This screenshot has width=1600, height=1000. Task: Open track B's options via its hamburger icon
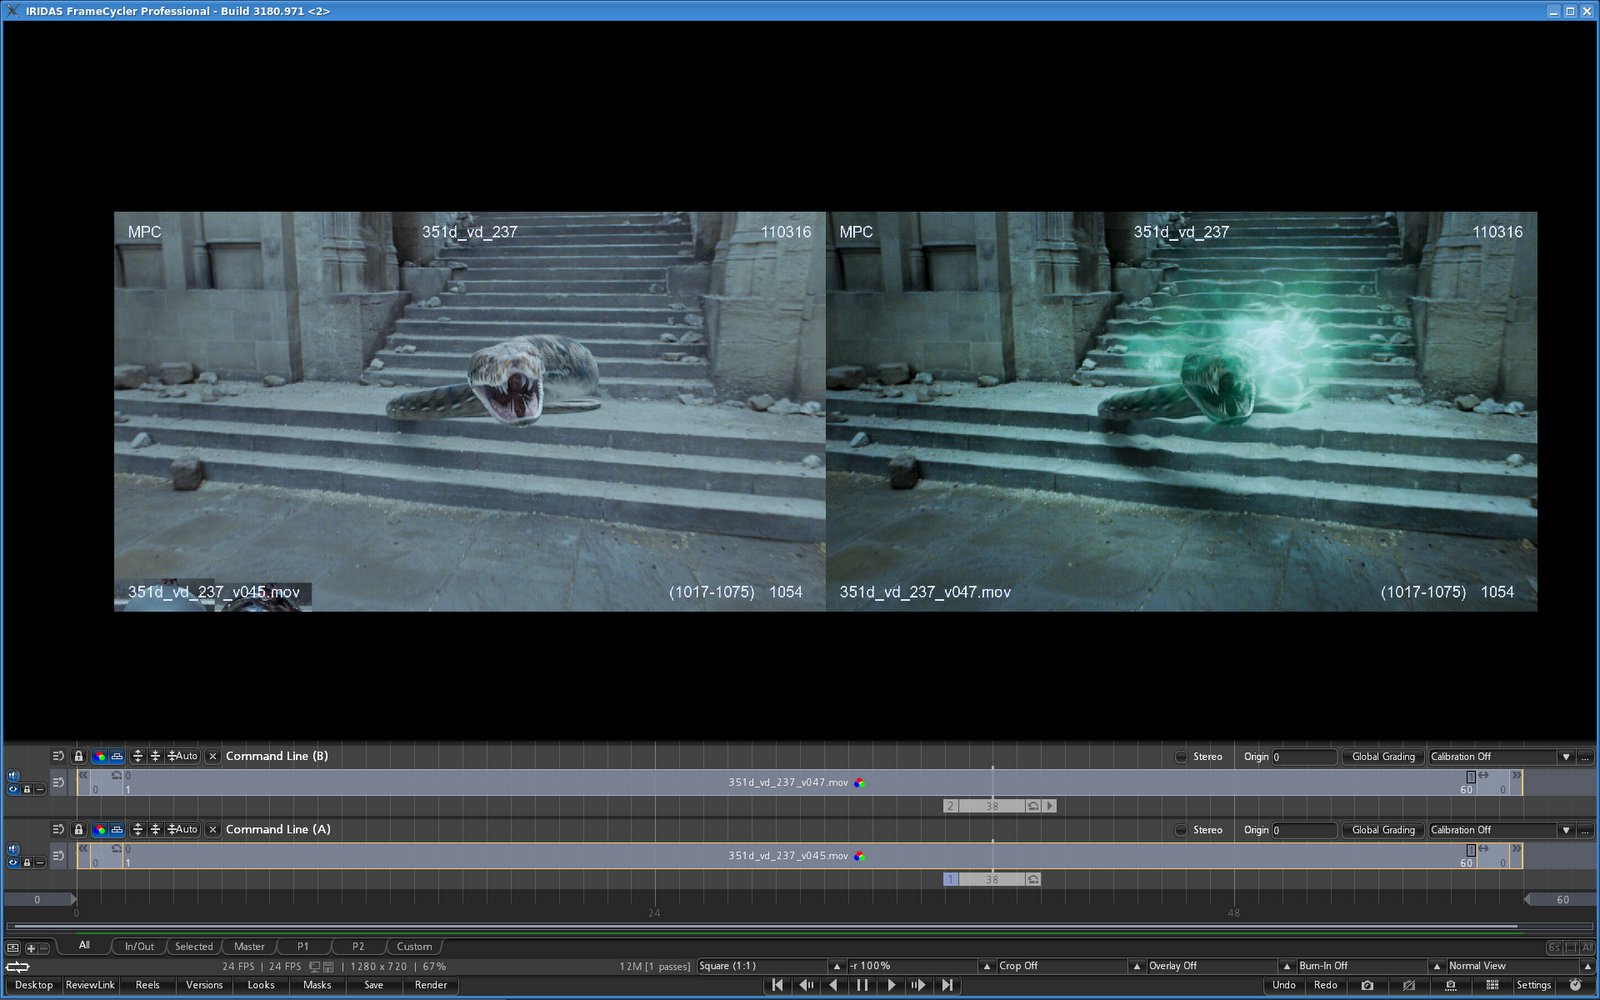pos(58,756)
